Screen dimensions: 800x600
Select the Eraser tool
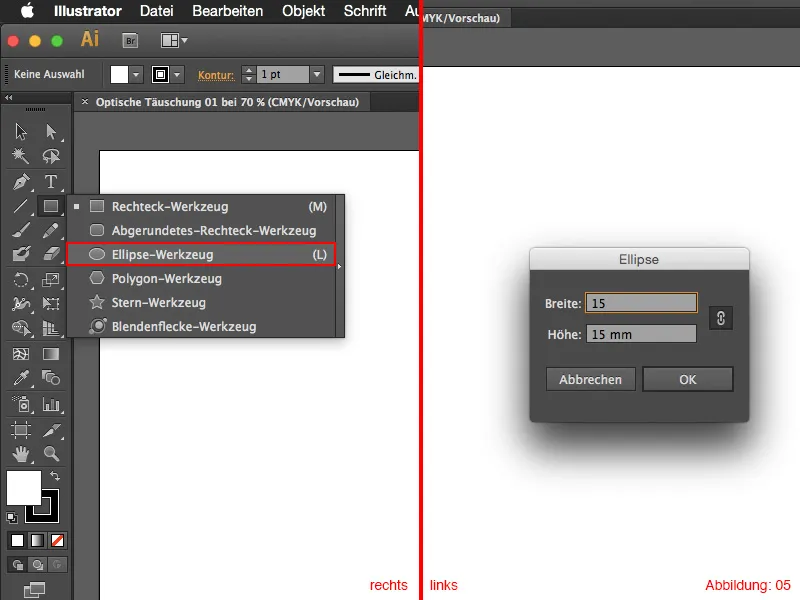click(x=51, y=254)
